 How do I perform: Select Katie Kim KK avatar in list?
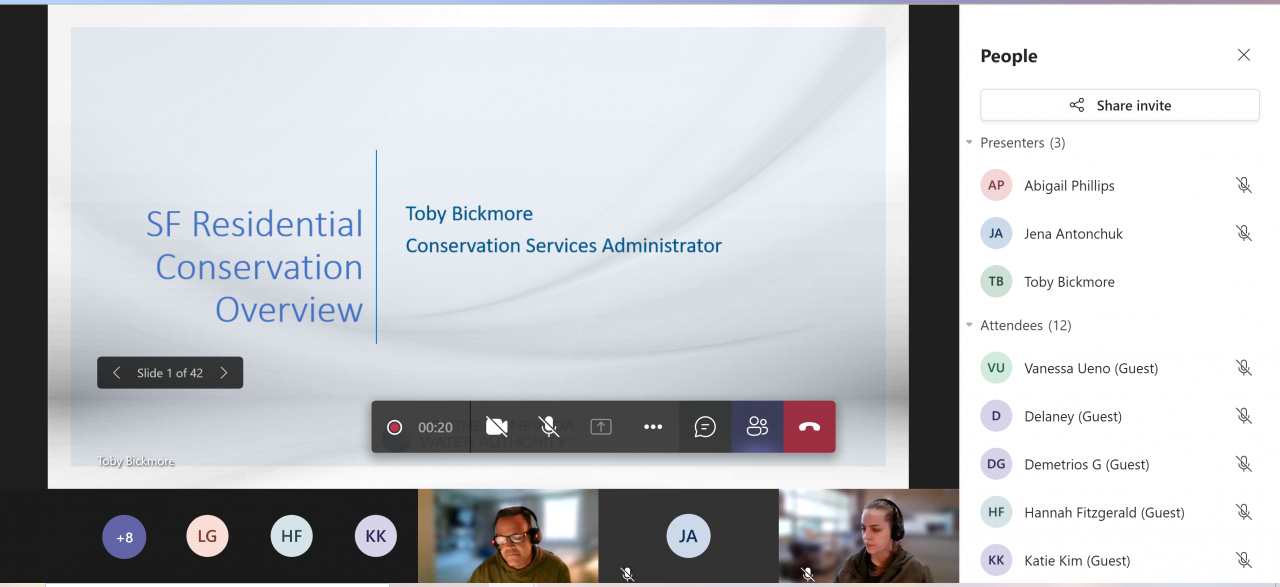click(x=996, y=560)
